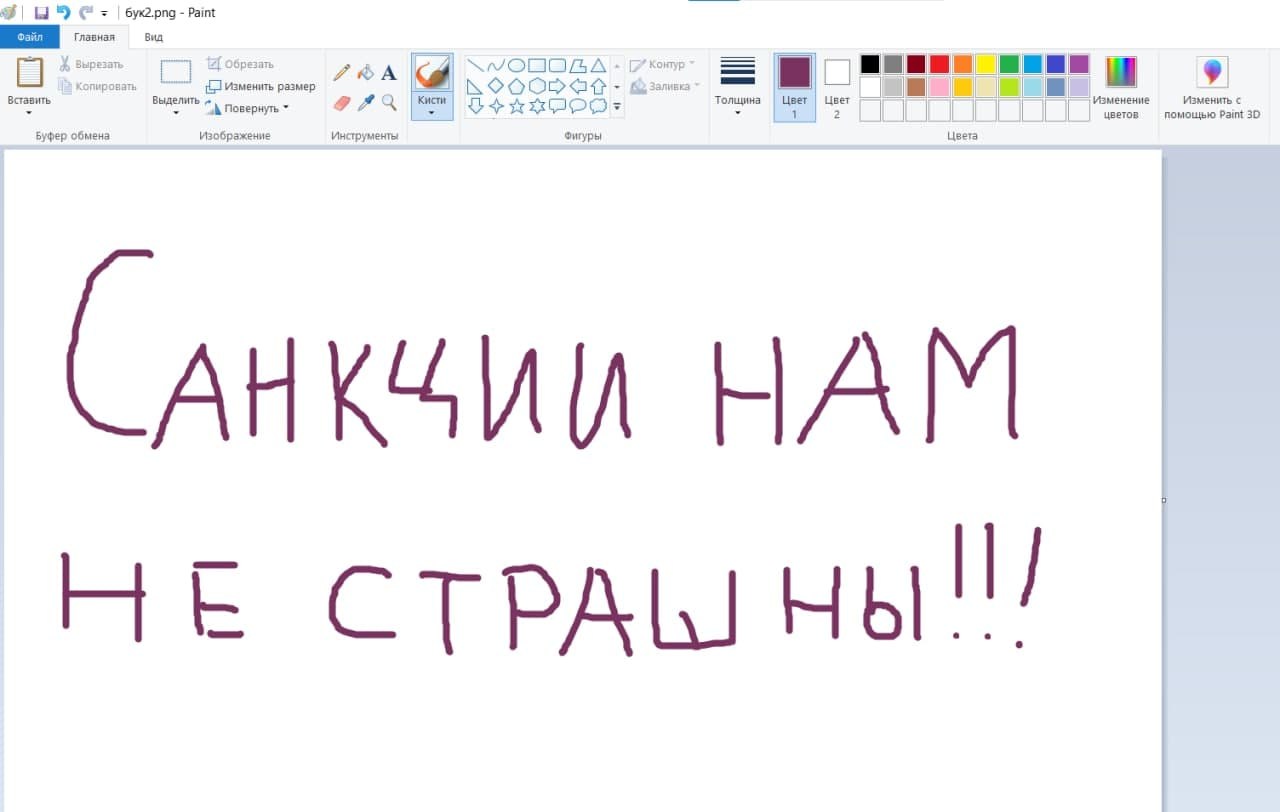
Task: Open the Кисти brushes dropdown
Action: 432,107
